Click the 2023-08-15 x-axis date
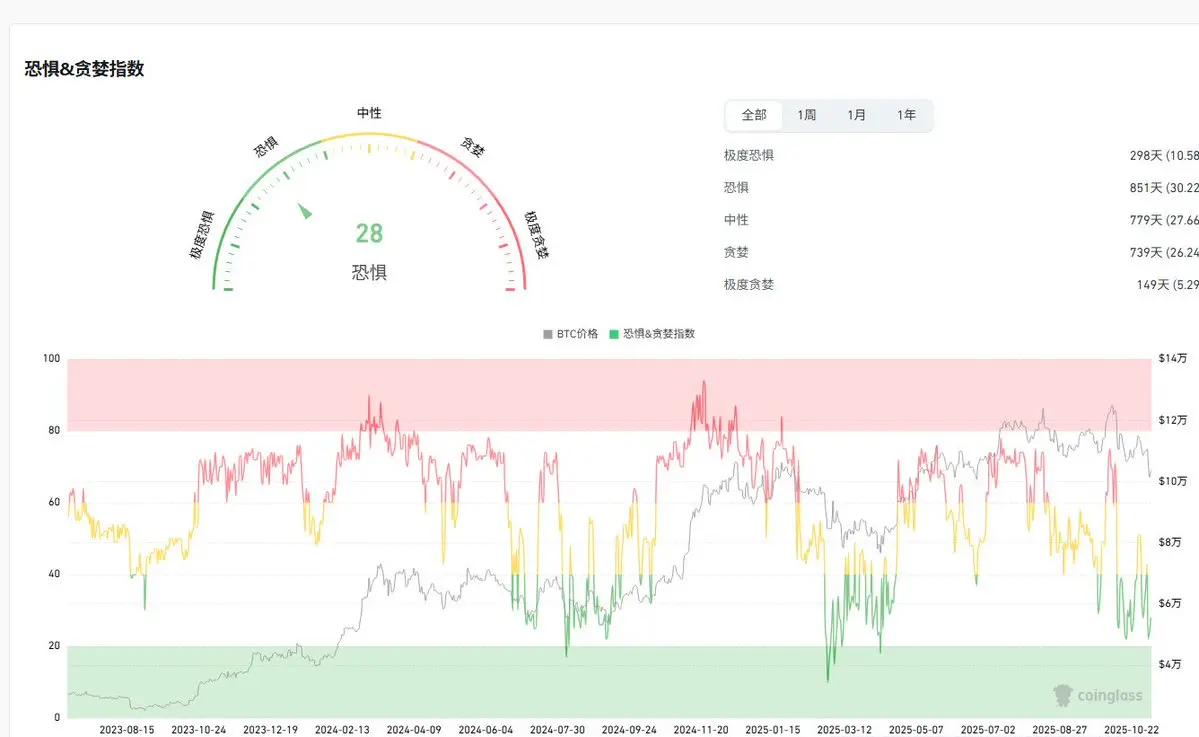 pos(127,730)
